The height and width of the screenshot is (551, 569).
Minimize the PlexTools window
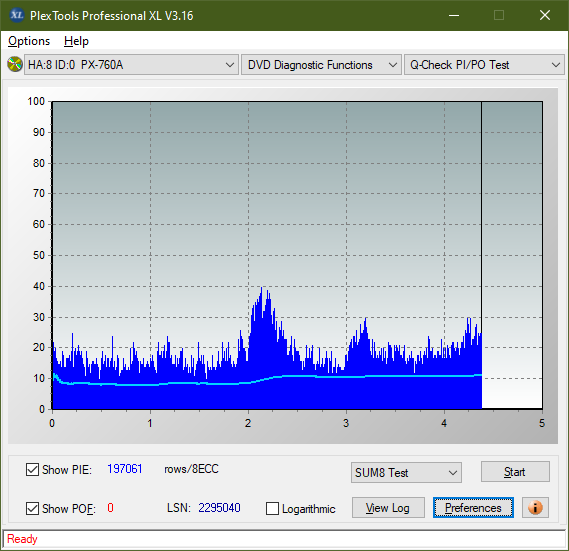click(x=454, y=15)
